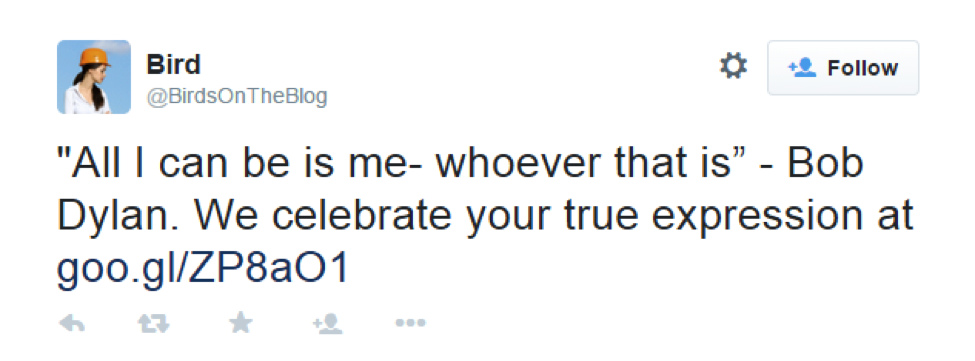Open the goo.gl/ZP8aO1 shortened link

click(202, 269)
